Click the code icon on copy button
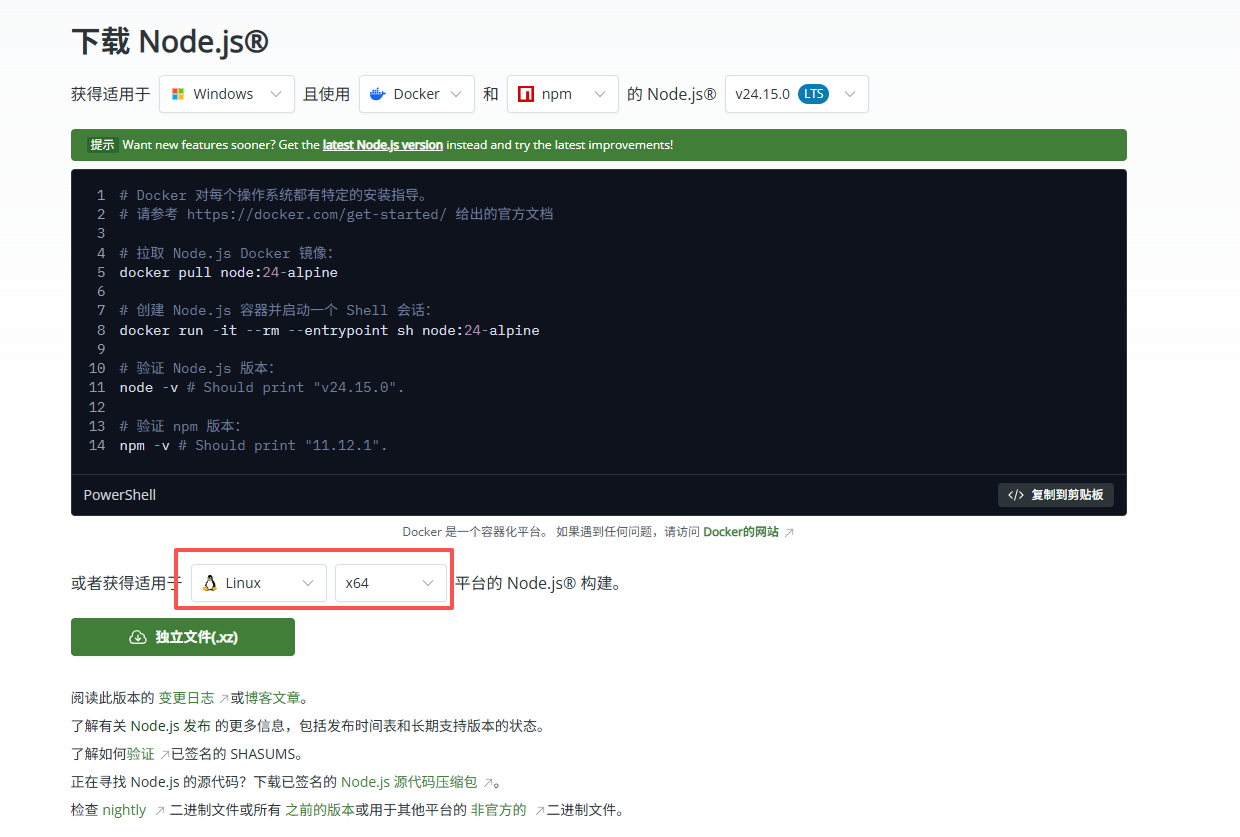The width and height of the screenshot is (1240, 837). 1016,495
